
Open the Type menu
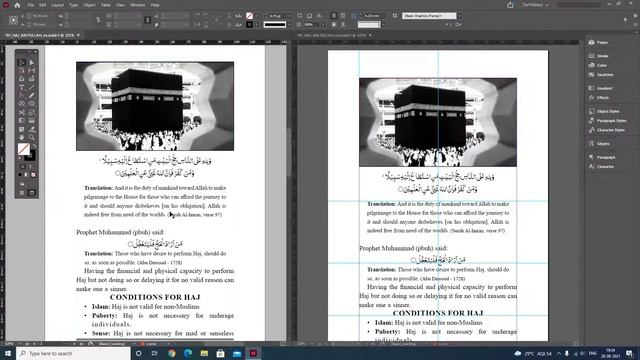point(73,5)
